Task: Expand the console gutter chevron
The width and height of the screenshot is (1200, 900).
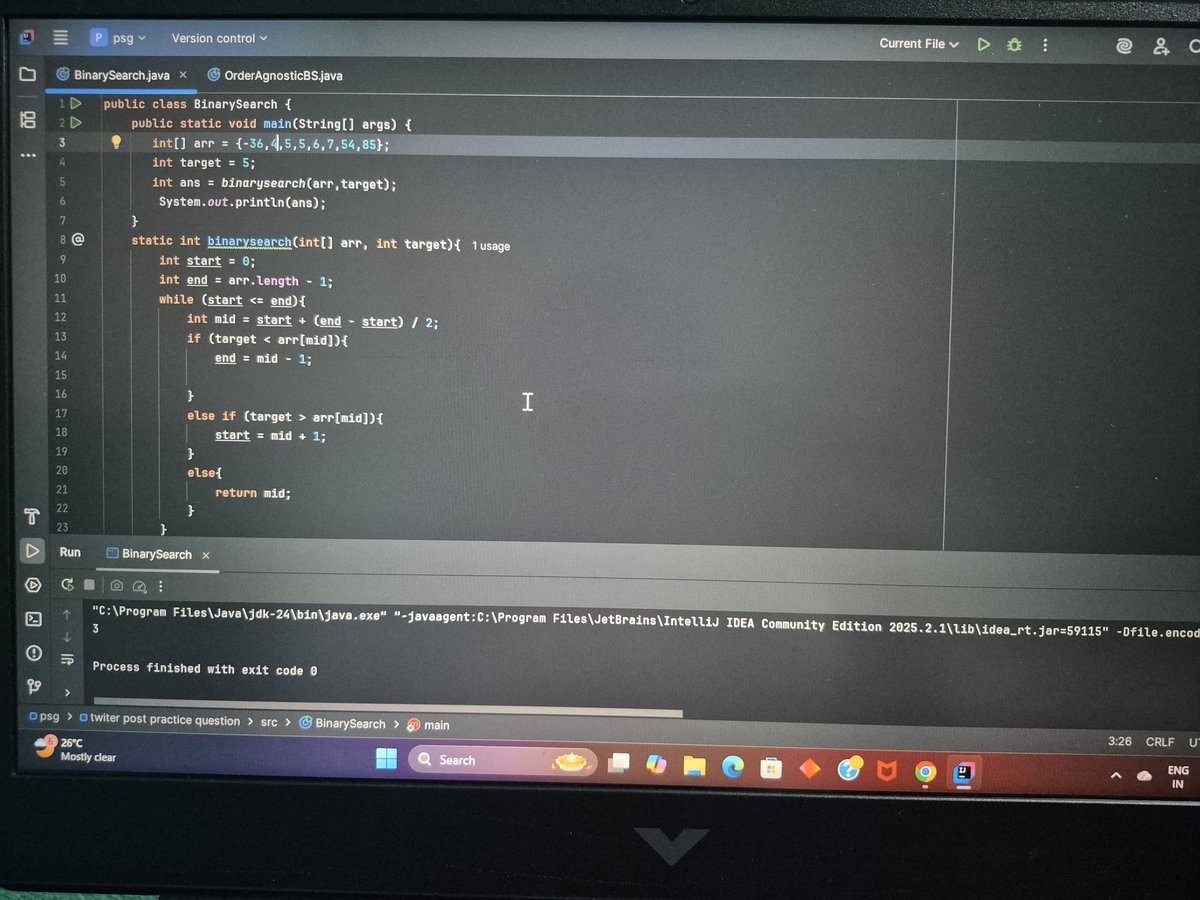Action: tap(68, 692)
